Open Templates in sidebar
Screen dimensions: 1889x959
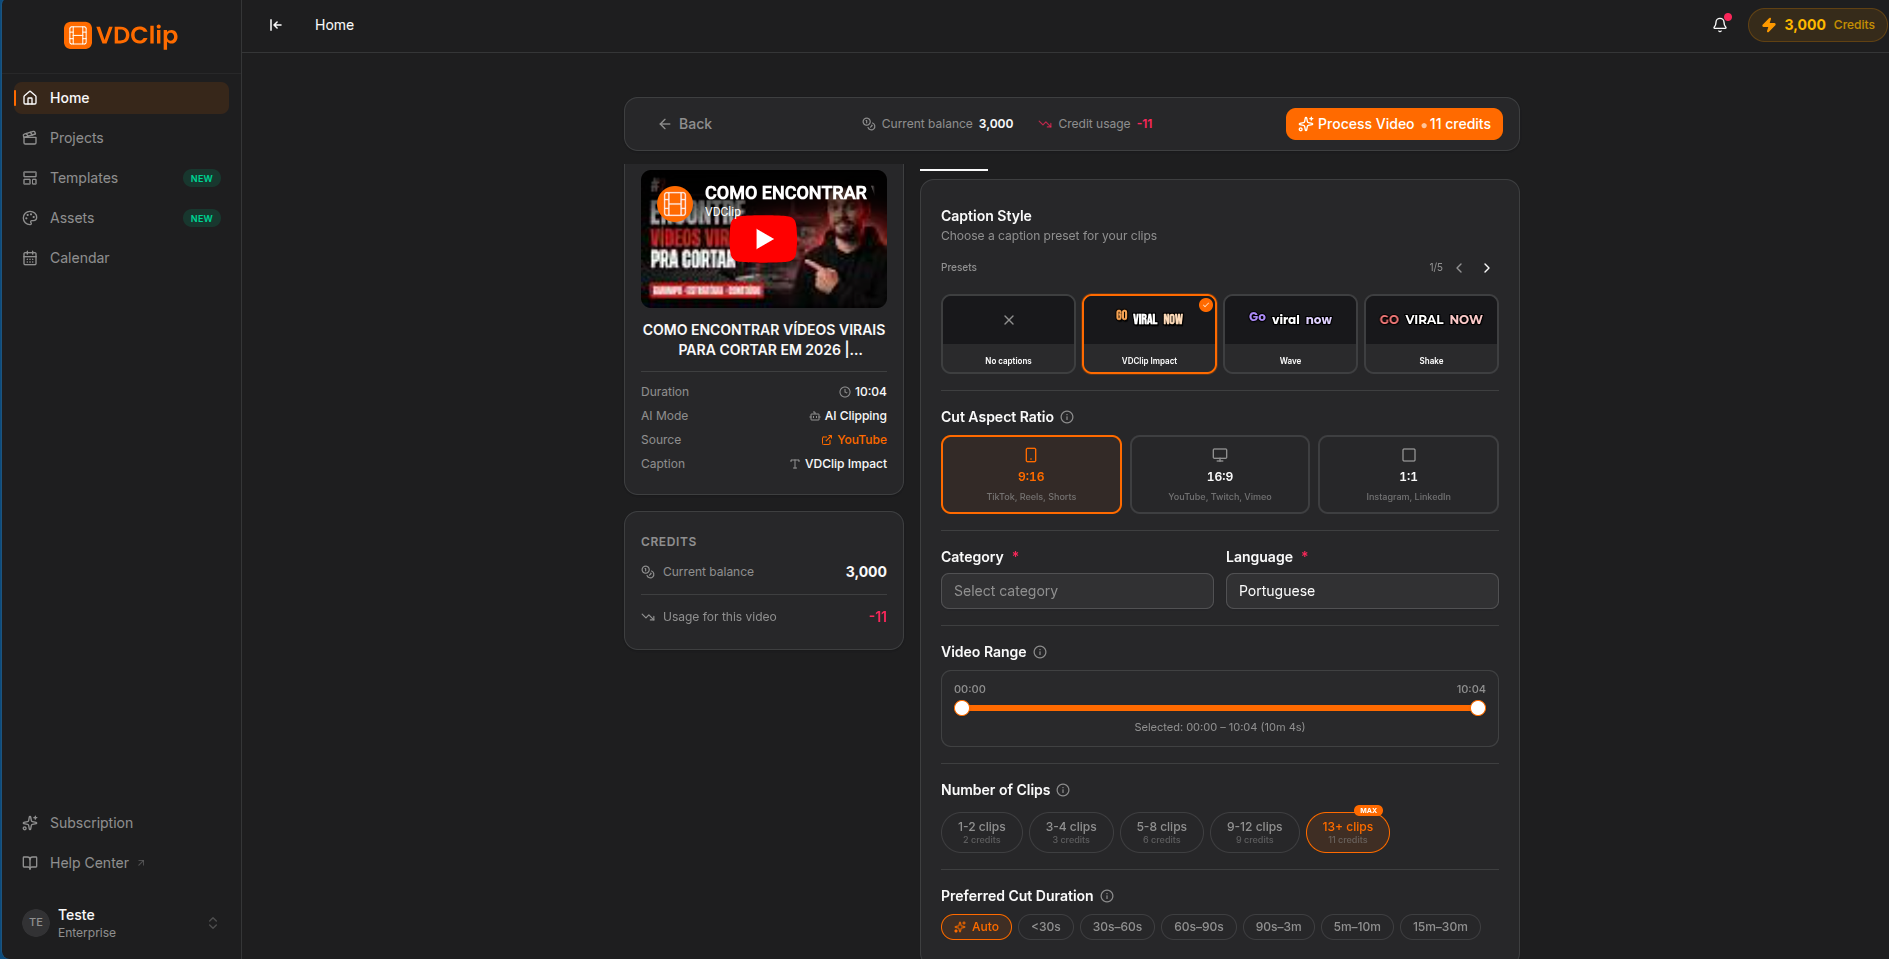(x=121, y=178)
